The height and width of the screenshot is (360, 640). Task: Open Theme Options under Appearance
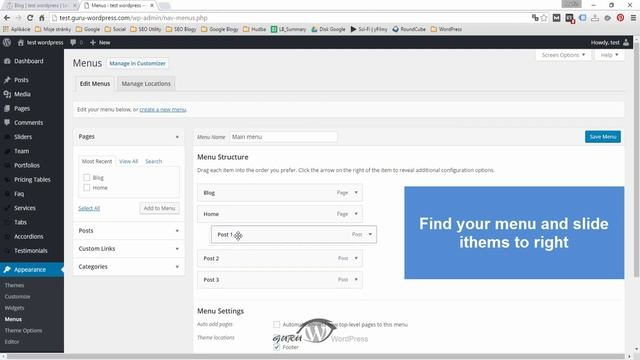23,331
